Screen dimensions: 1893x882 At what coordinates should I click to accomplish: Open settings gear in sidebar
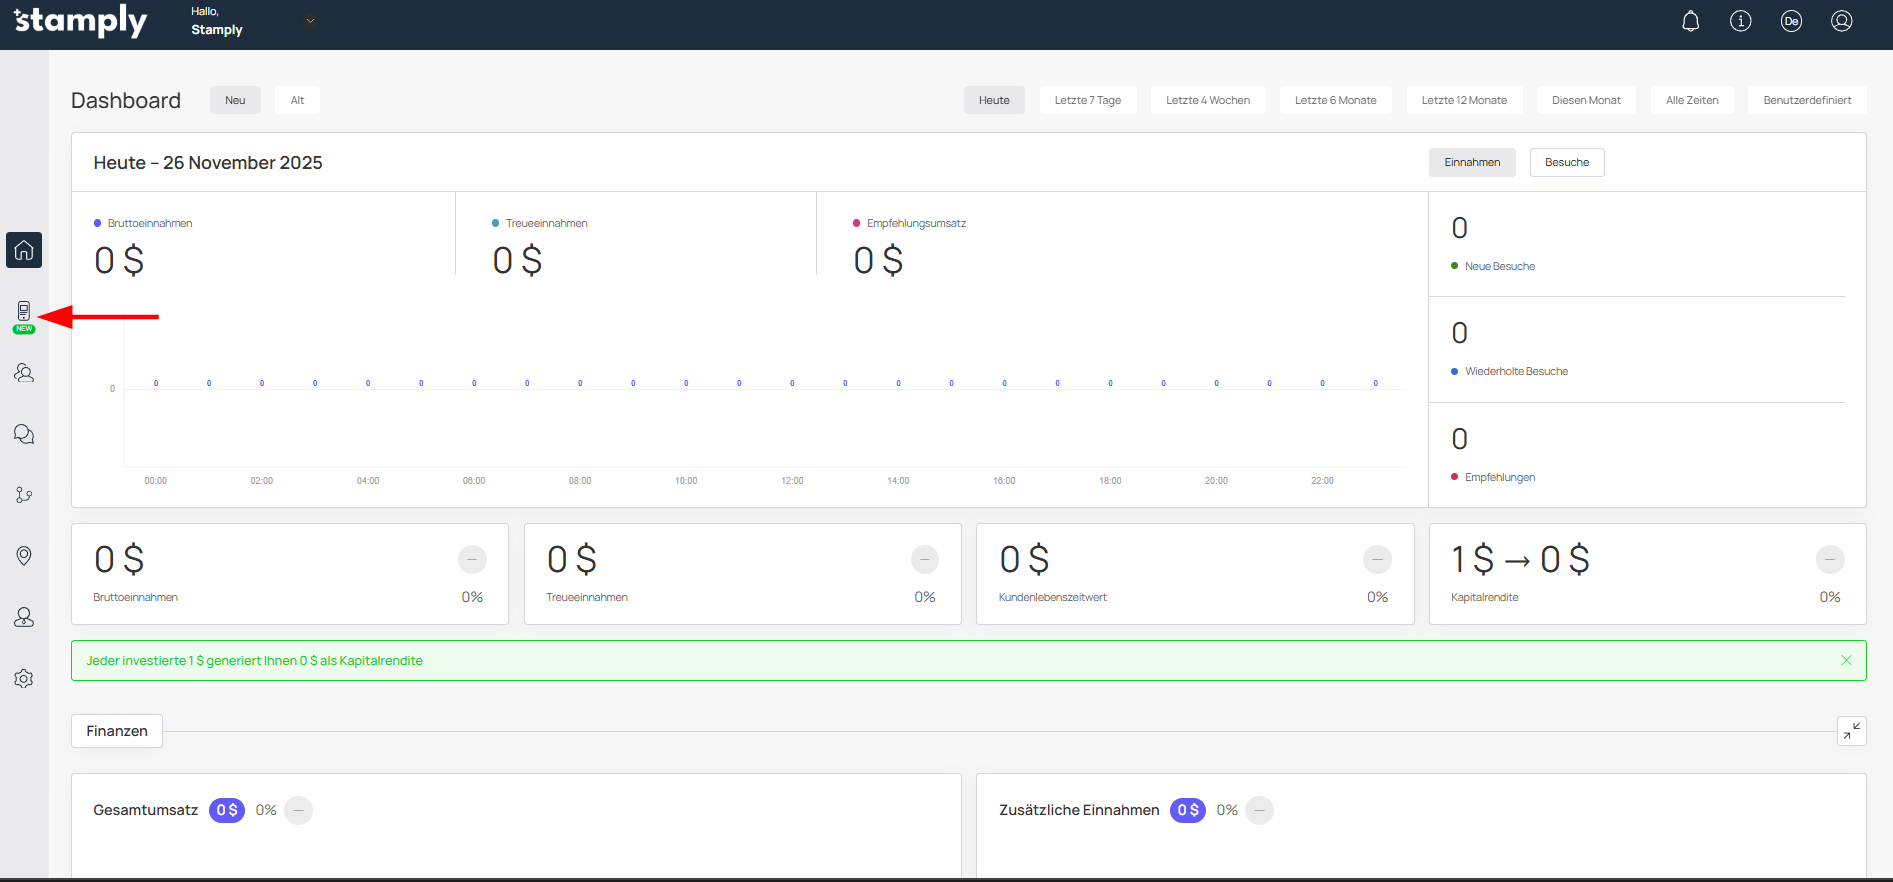point(24,679)
